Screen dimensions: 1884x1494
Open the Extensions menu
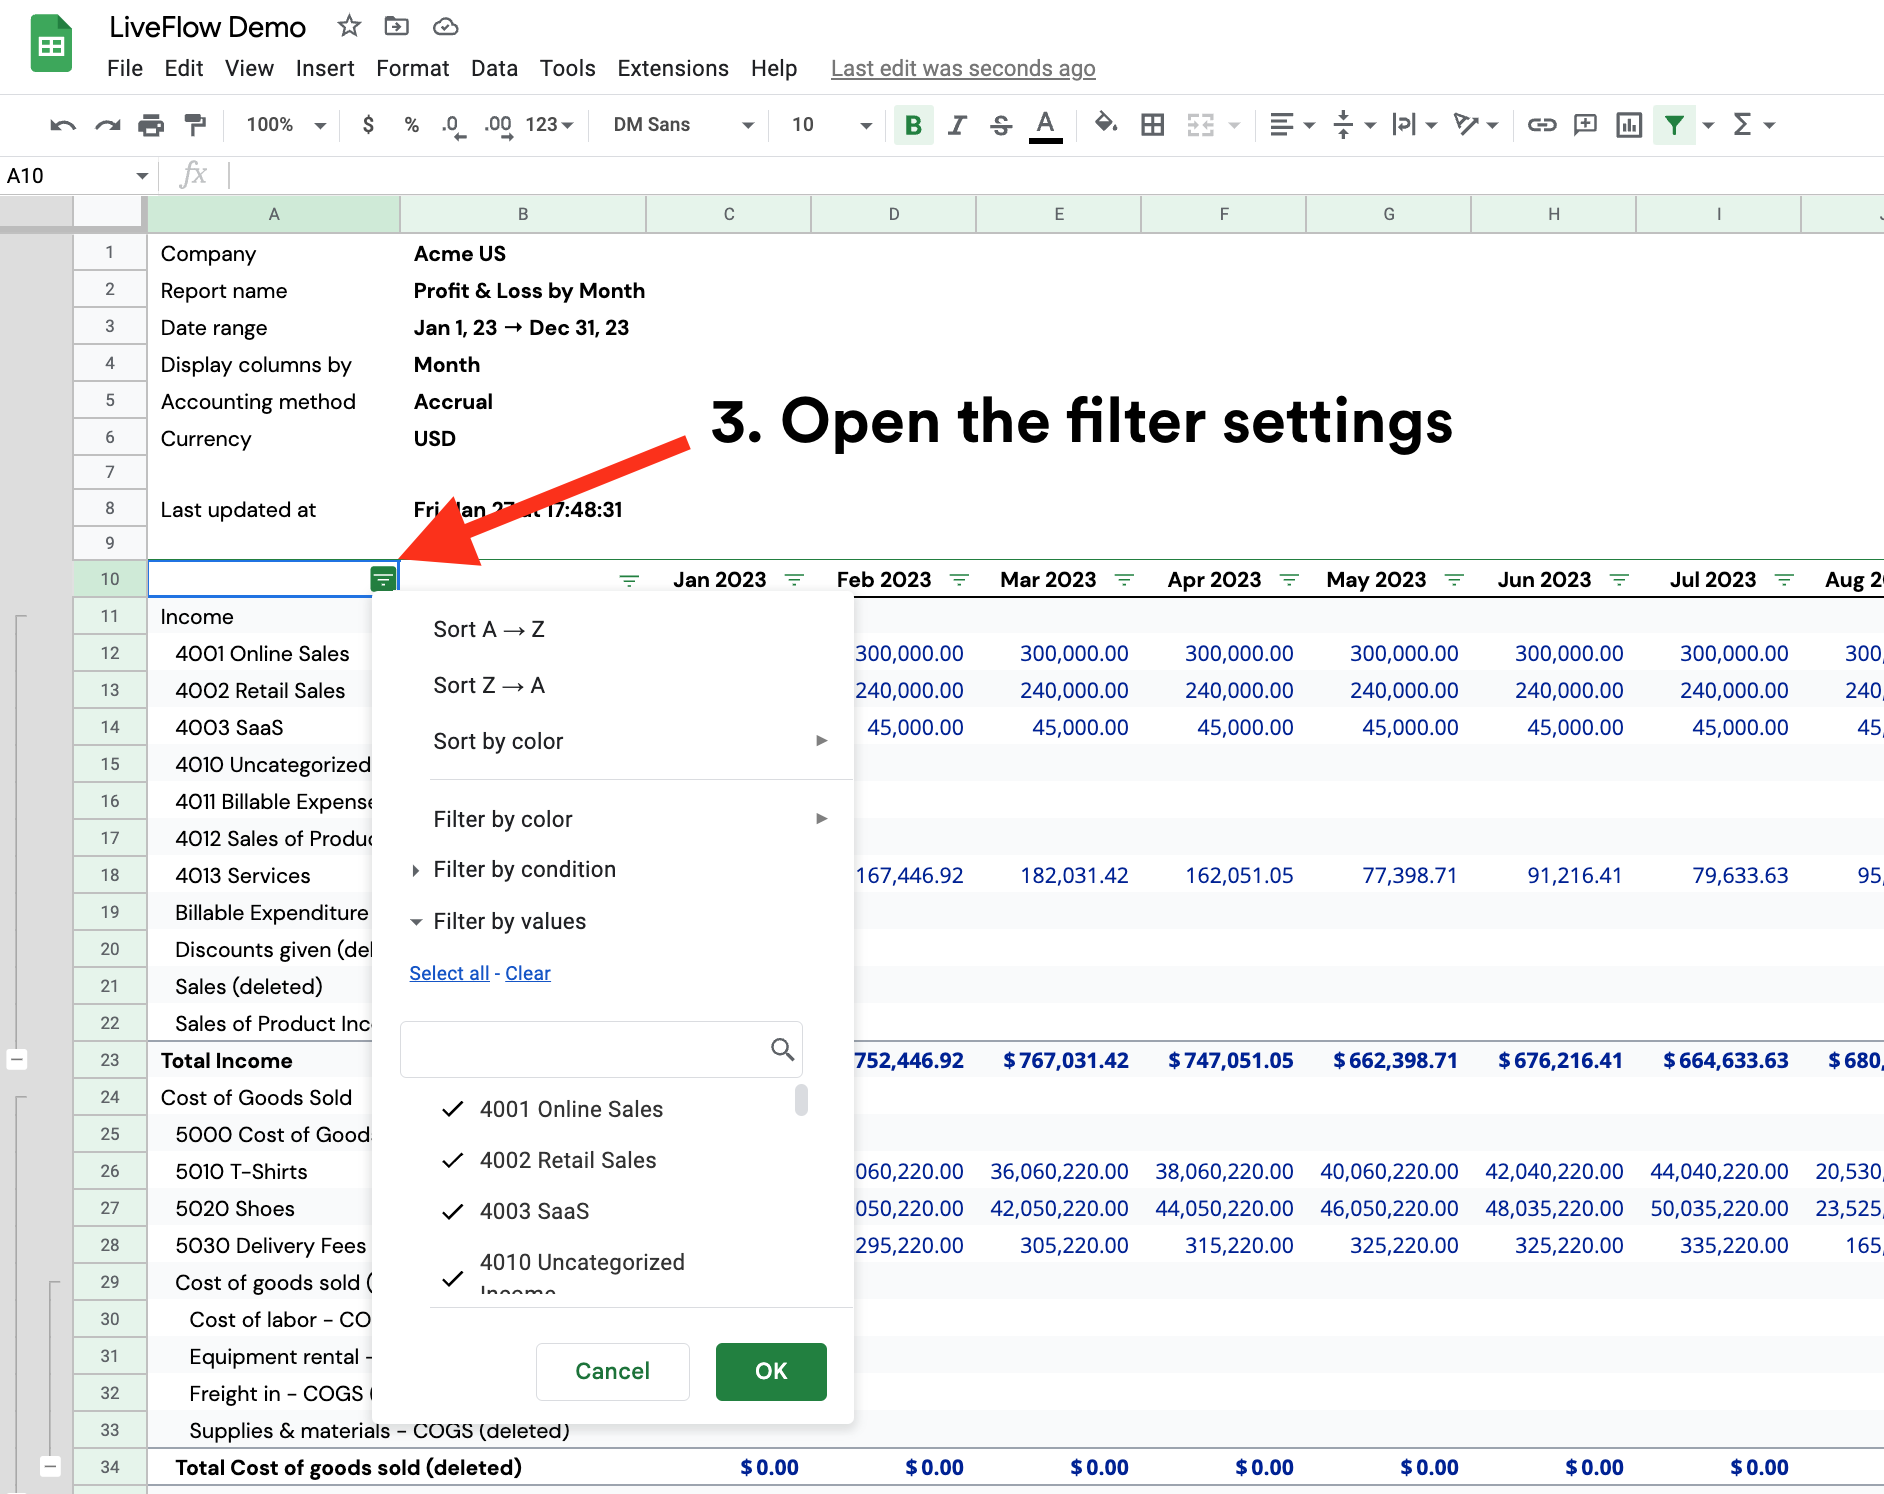point(673,68)
